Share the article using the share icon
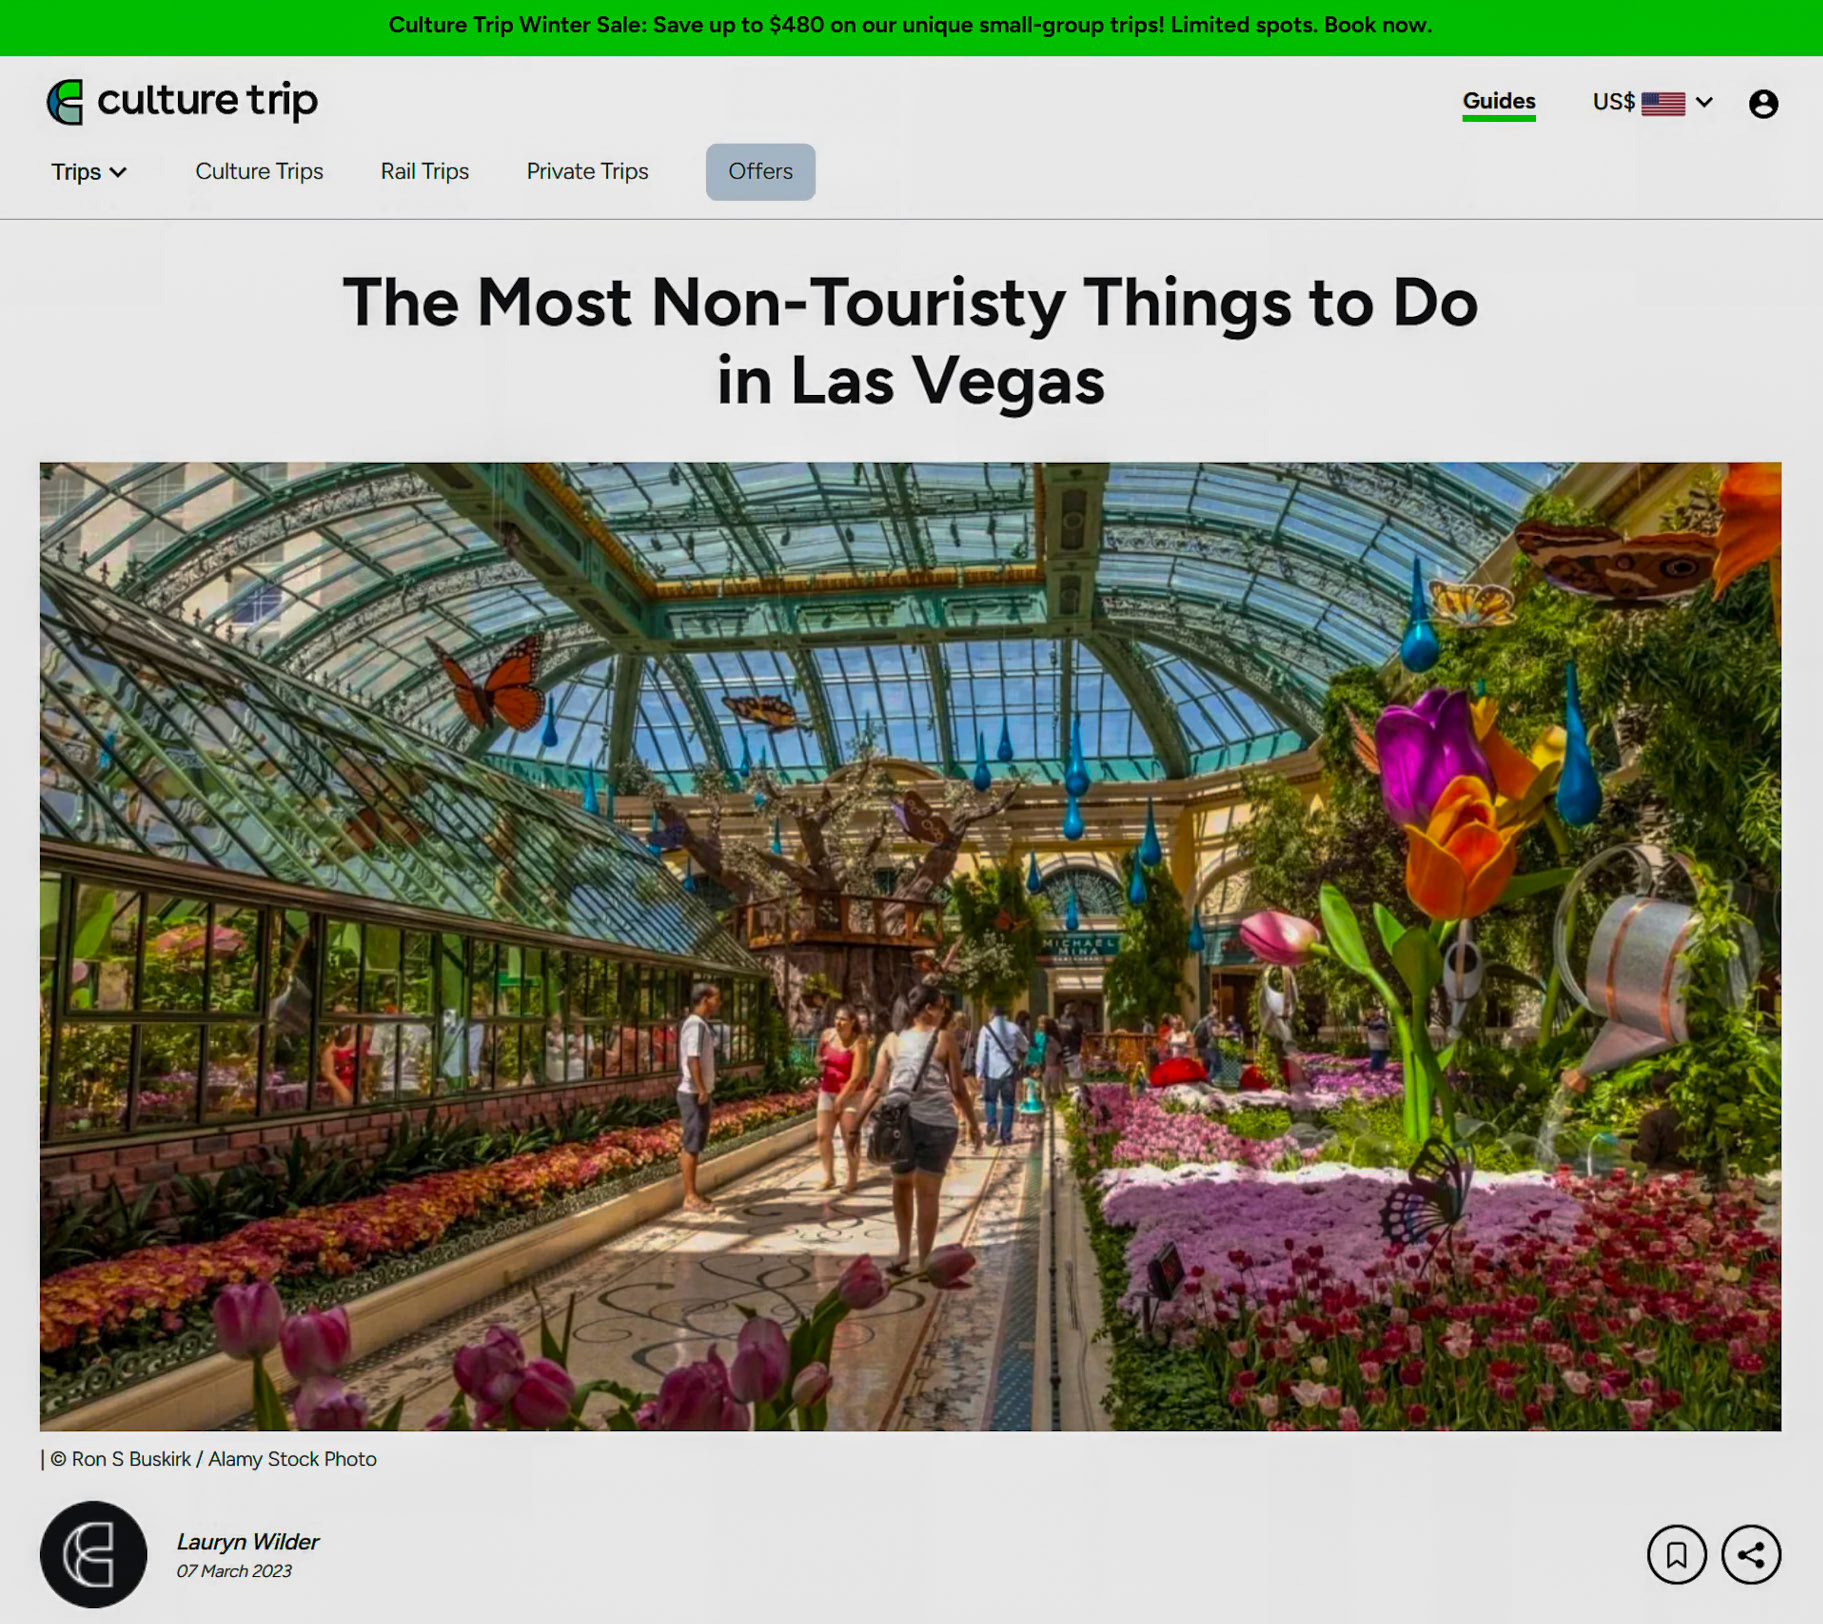 1751,1554
